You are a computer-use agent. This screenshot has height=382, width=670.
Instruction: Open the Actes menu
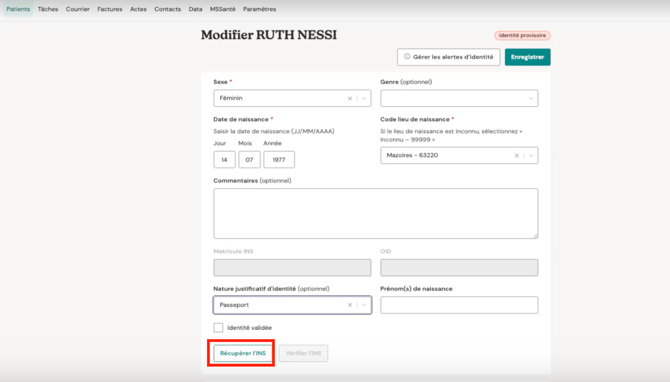(x=138, y=9)
